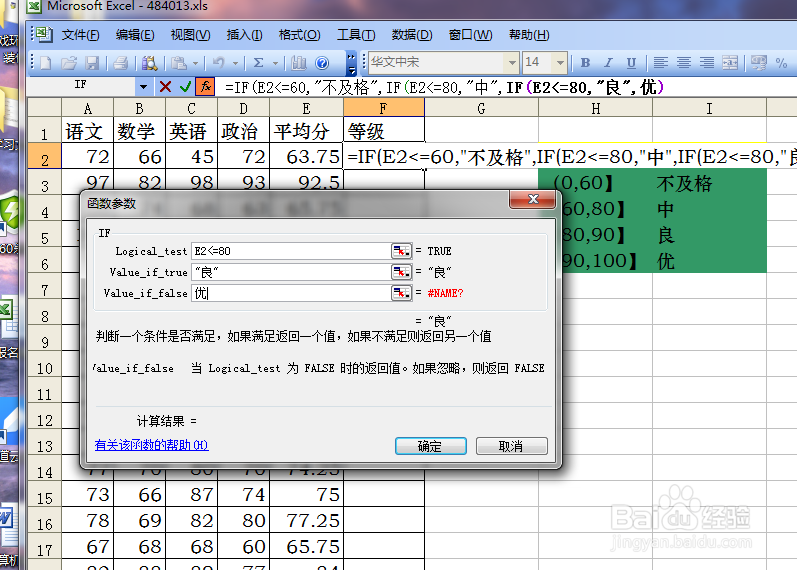
Task: Open the 文件(F) menu
Action: coord(80,35)
